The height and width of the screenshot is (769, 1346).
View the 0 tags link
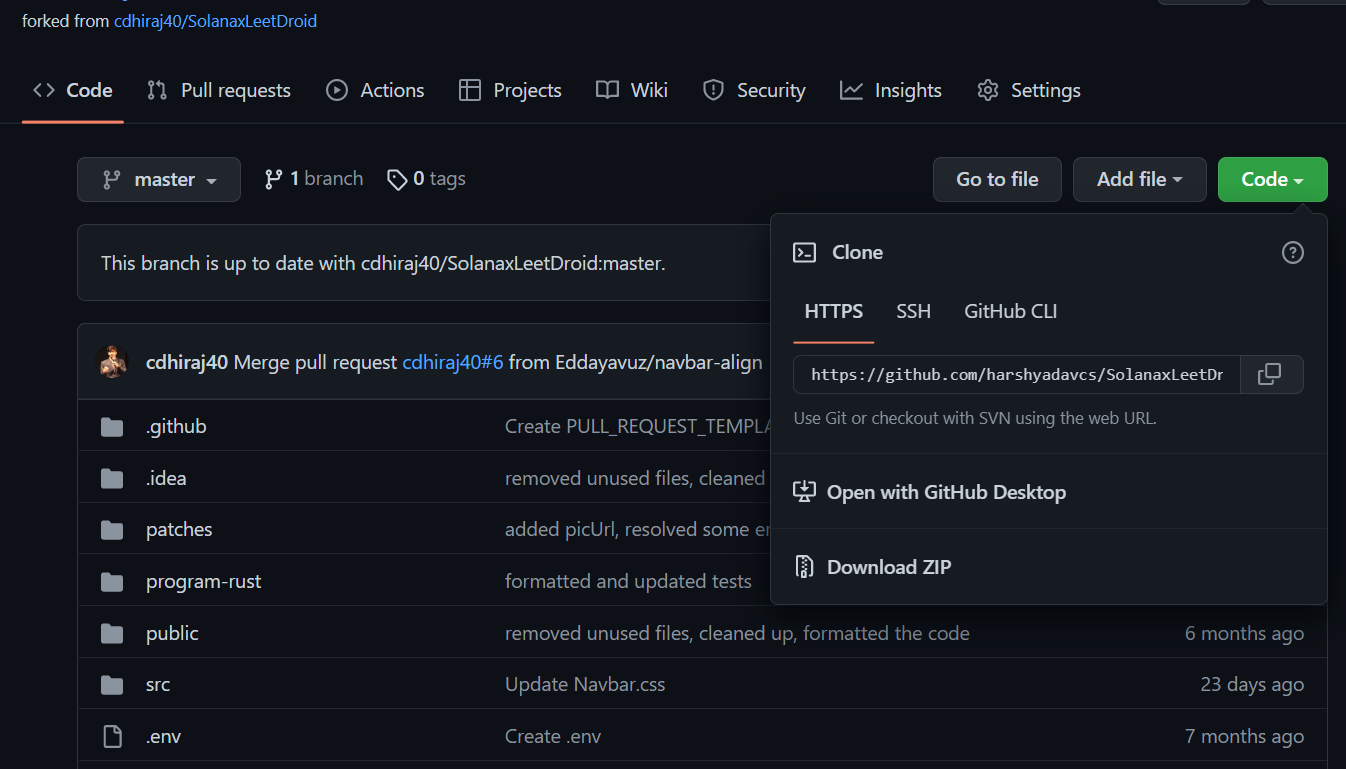pyautogui.click(x=426, y=179)
